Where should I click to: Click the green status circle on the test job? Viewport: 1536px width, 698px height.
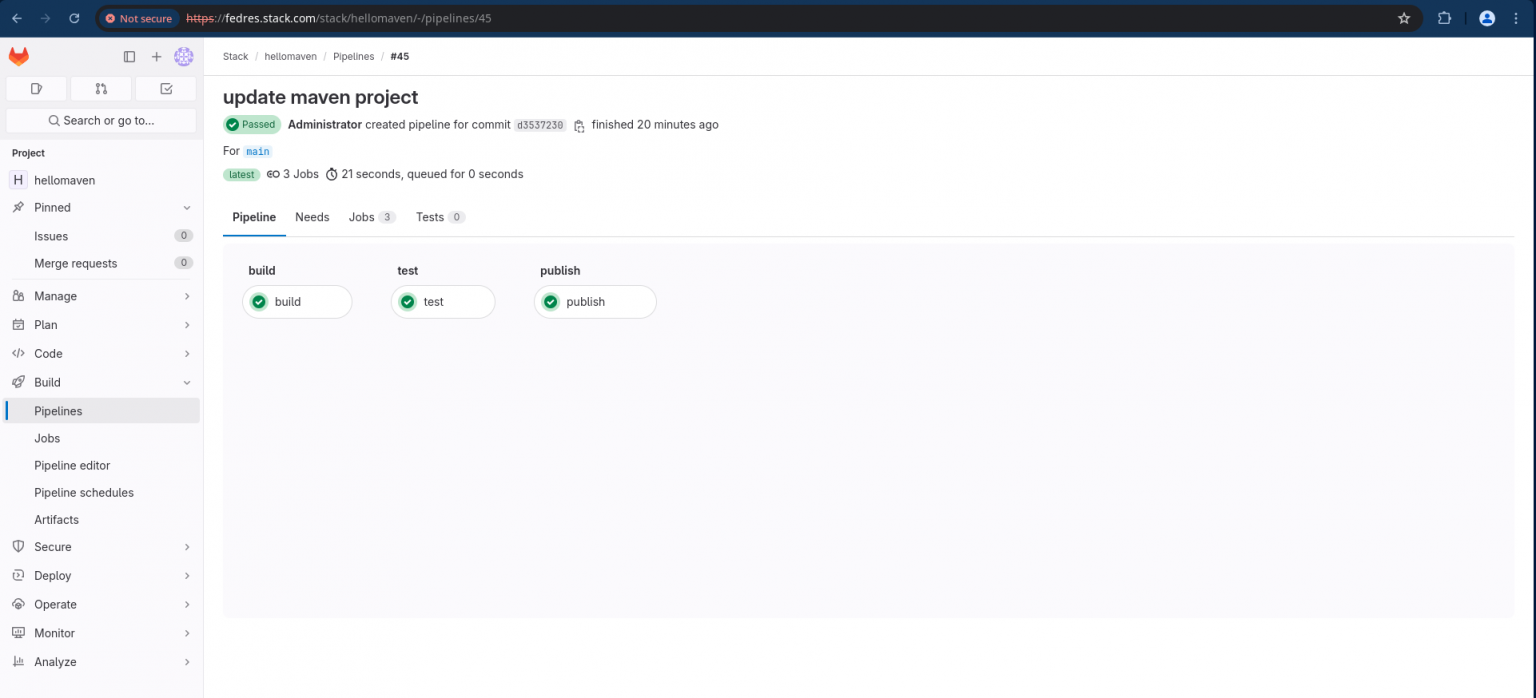pos(407,301)
